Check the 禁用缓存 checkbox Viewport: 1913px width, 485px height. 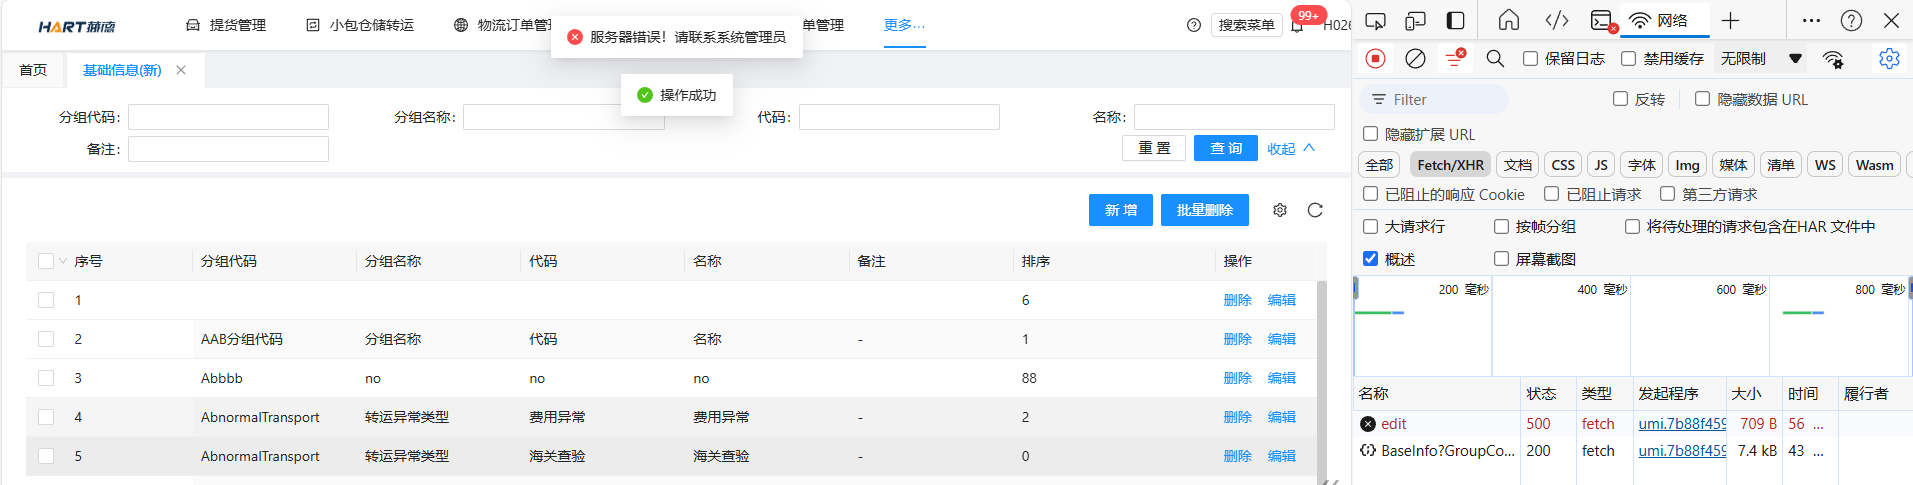point(1628,59)
